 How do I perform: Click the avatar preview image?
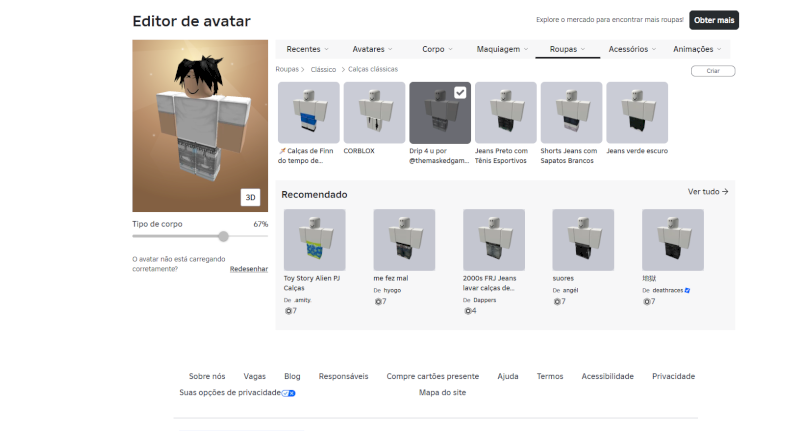pos(200,126)
